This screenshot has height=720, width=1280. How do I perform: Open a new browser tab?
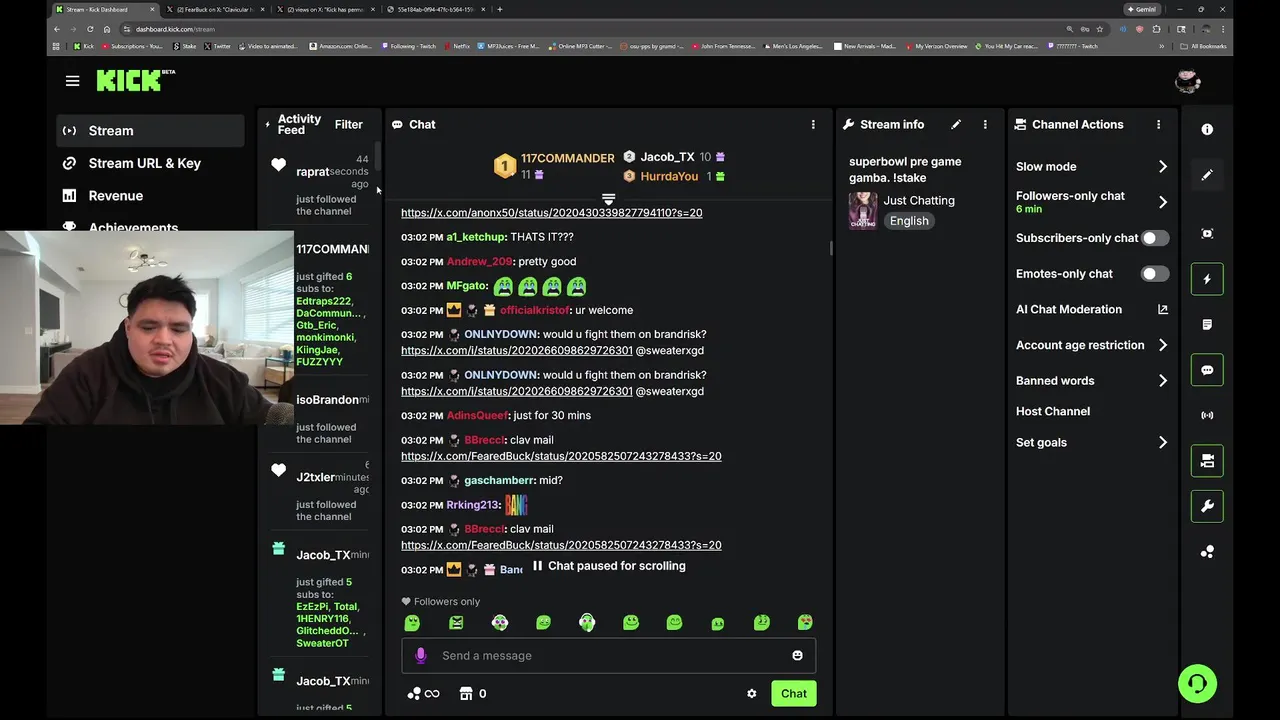point(500,9)
